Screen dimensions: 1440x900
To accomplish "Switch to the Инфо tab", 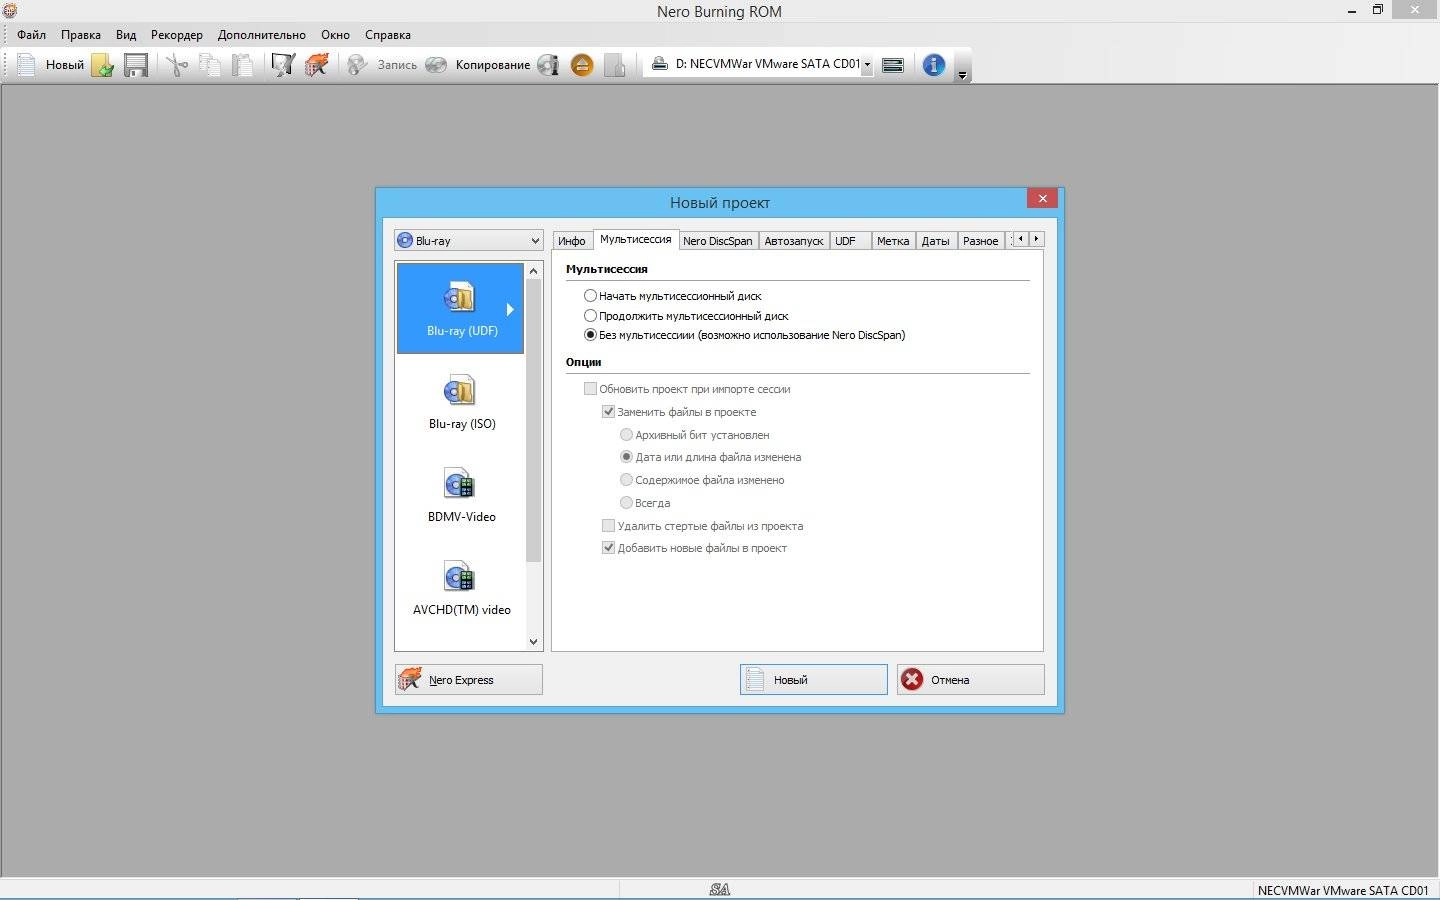I will [572, 241].
